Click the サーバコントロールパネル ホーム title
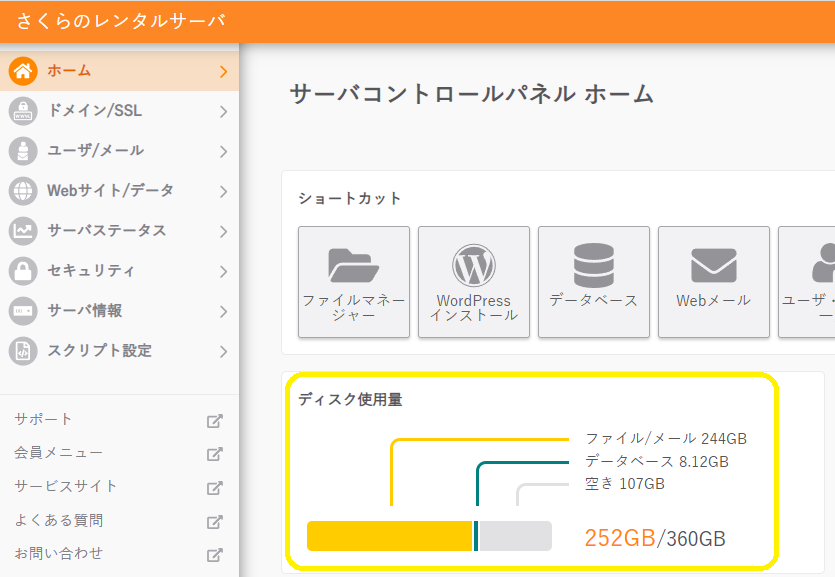Image resolution: width=835 pixels, height=577 pixels. tap(472, 94)
